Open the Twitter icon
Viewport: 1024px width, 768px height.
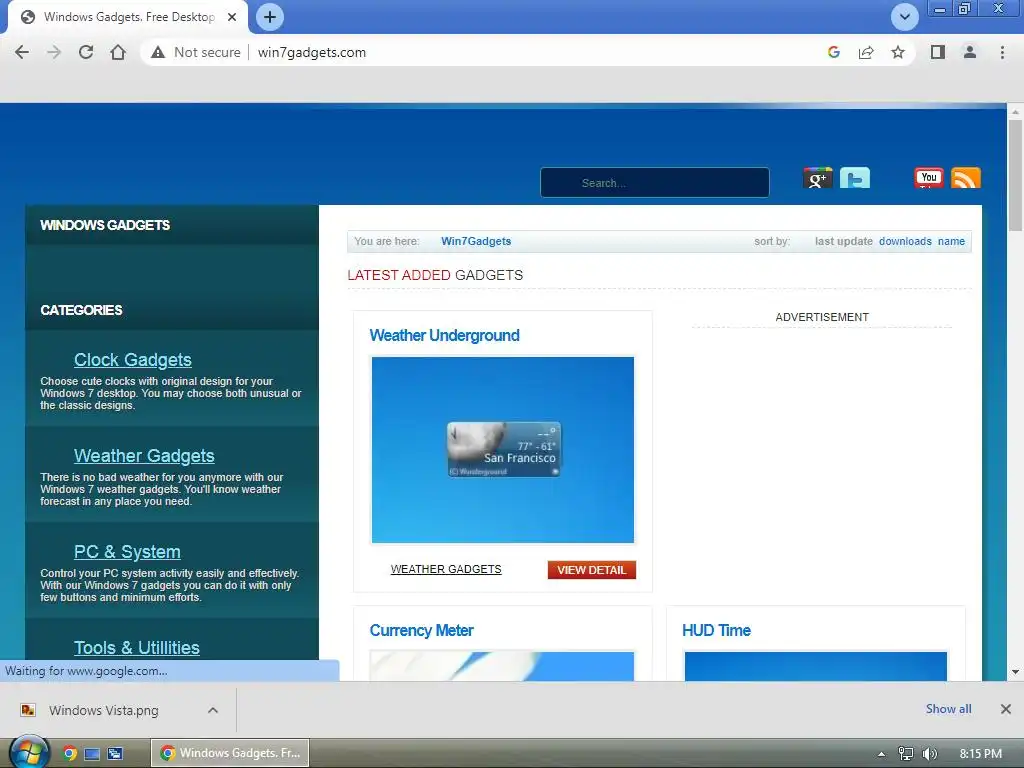(x=854, y=178)
